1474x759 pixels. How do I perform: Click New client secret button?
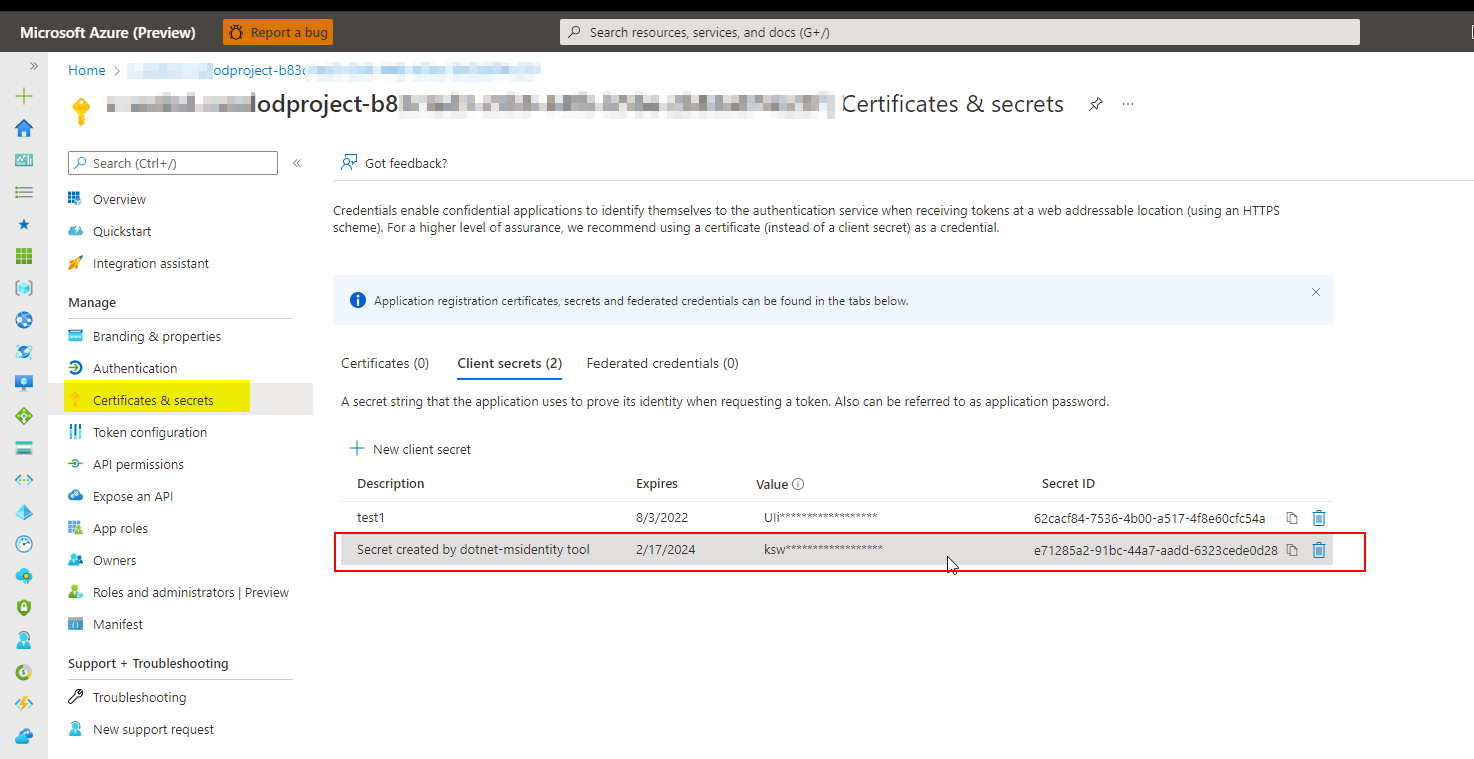410,449
